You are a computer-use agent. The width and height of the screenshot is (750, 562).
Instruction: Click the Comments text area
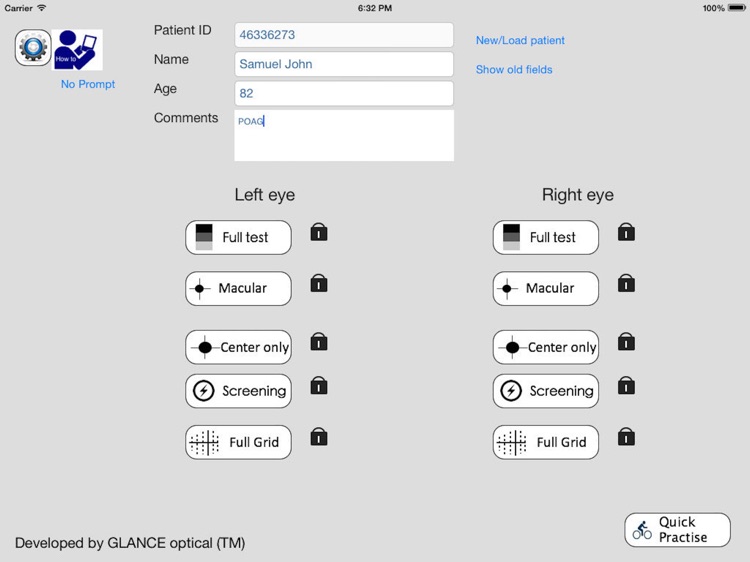(344, 136)
